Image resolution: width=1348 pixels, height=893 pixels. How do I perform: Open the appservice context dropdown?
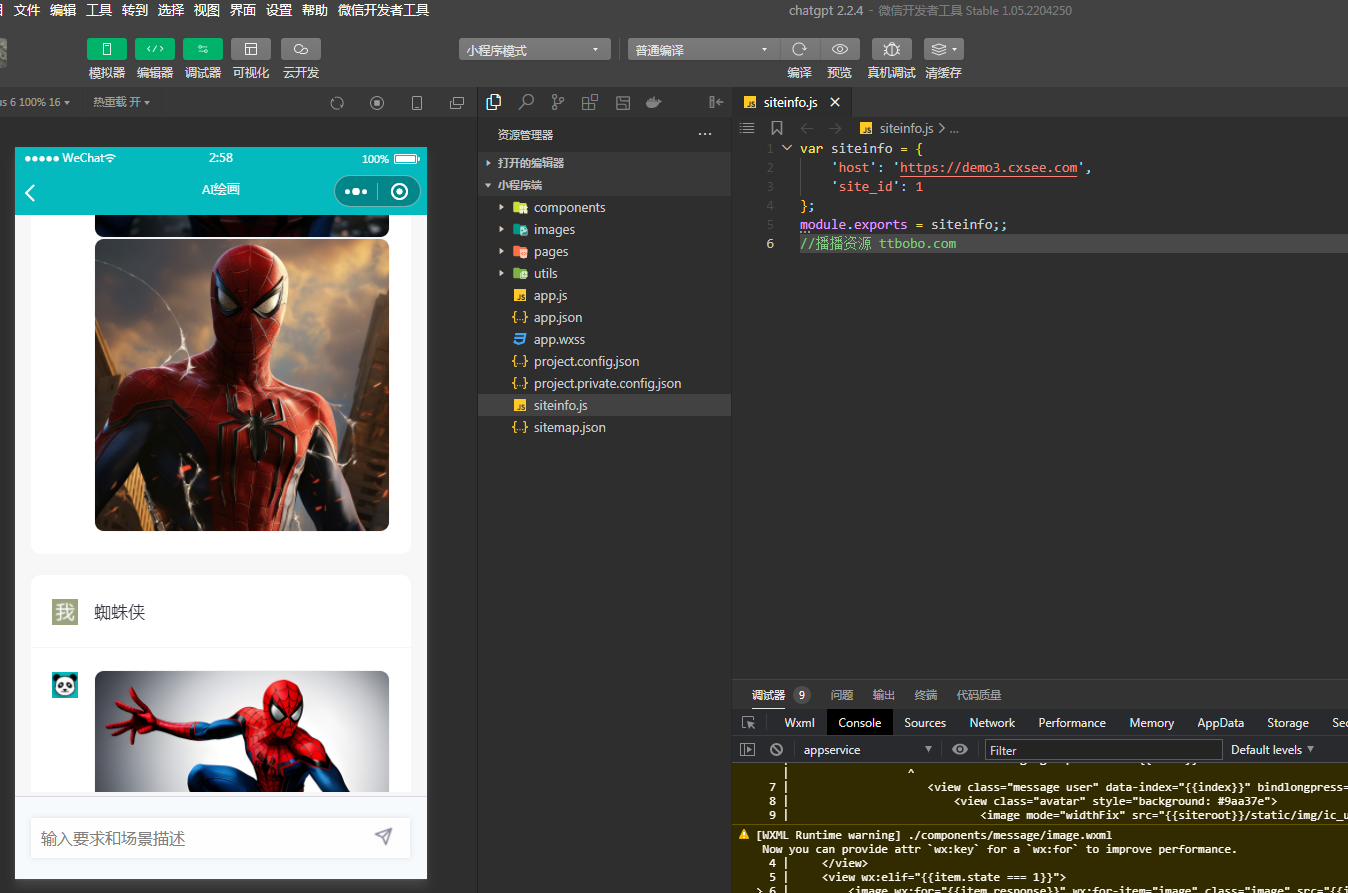[867, 750]
